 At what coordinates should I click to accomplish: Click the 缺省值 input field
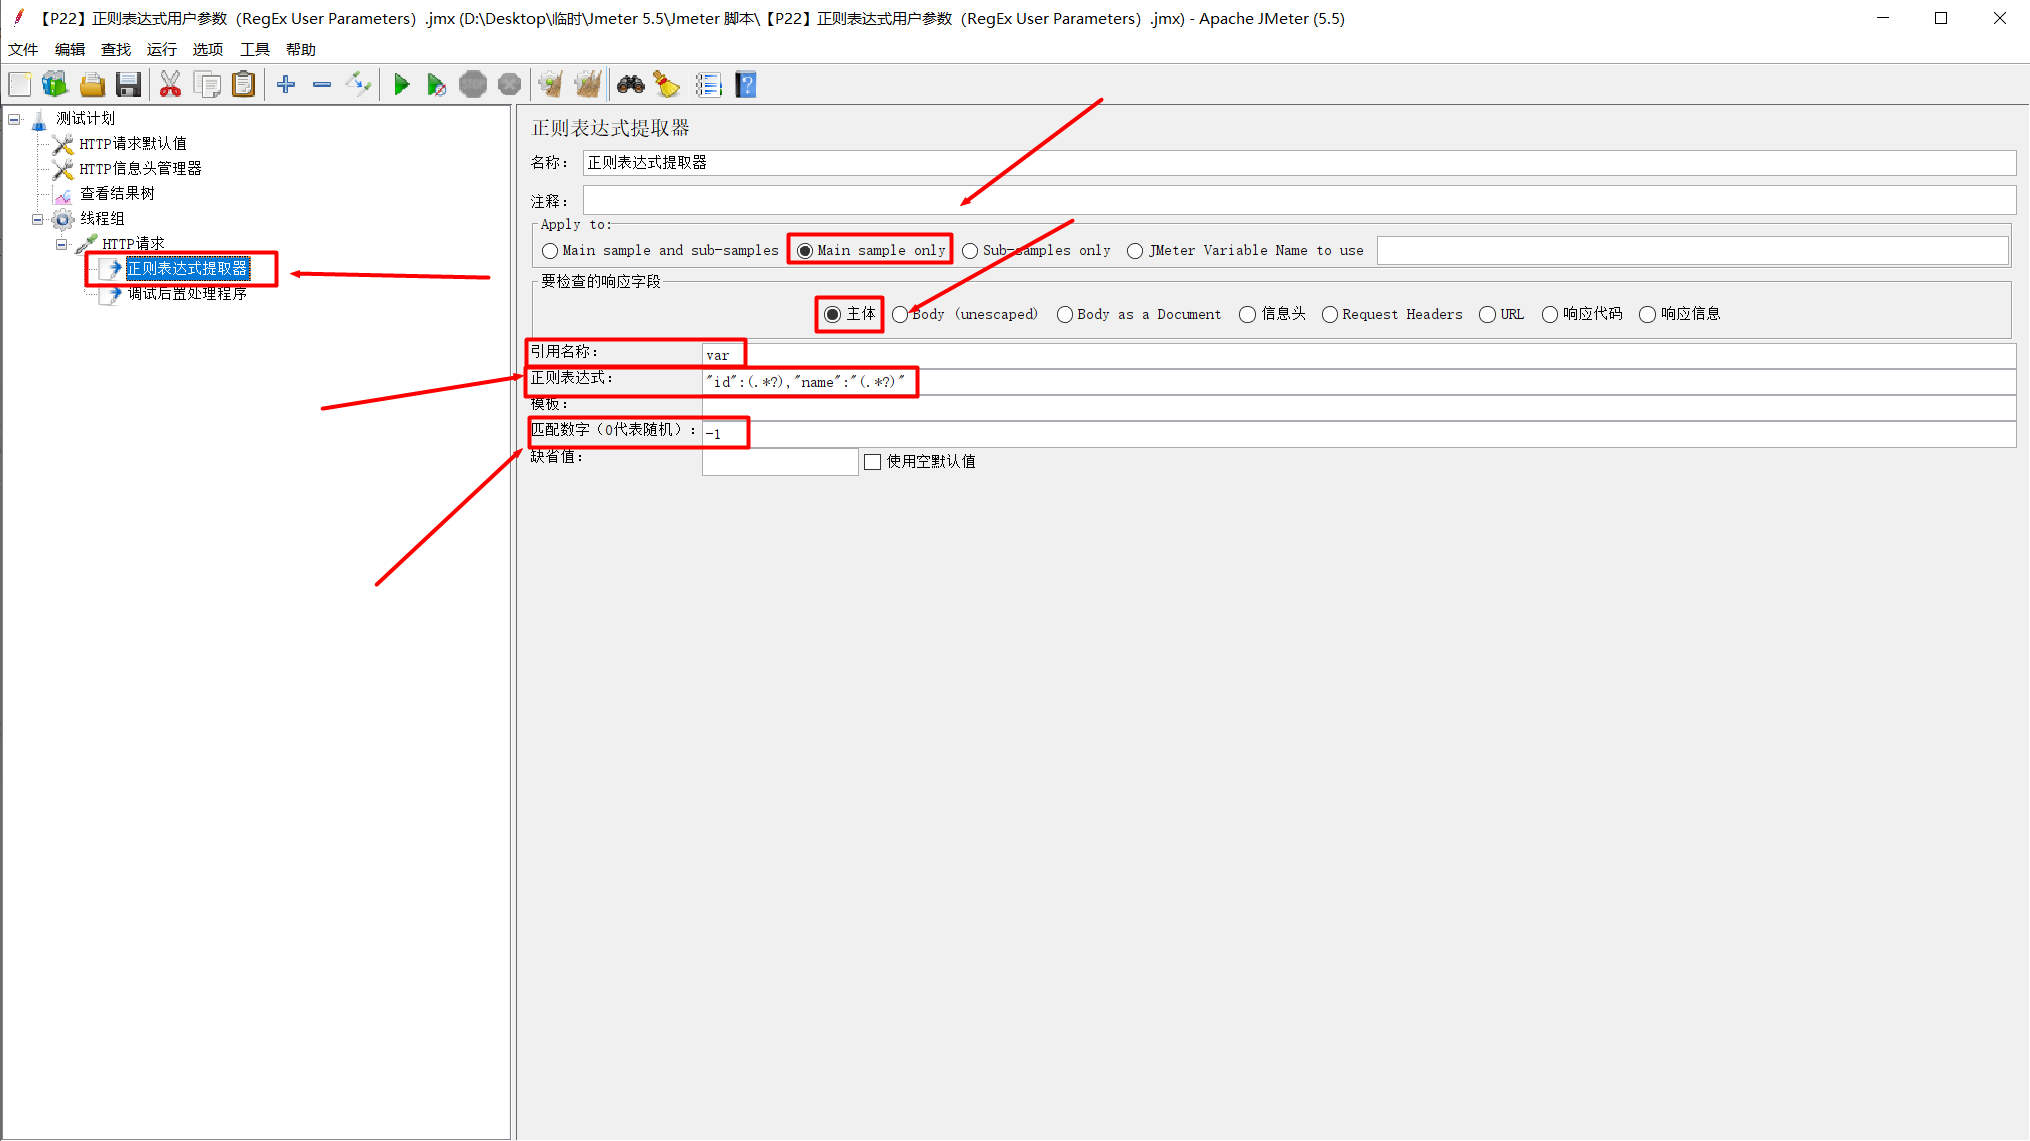tap(779, 461)
